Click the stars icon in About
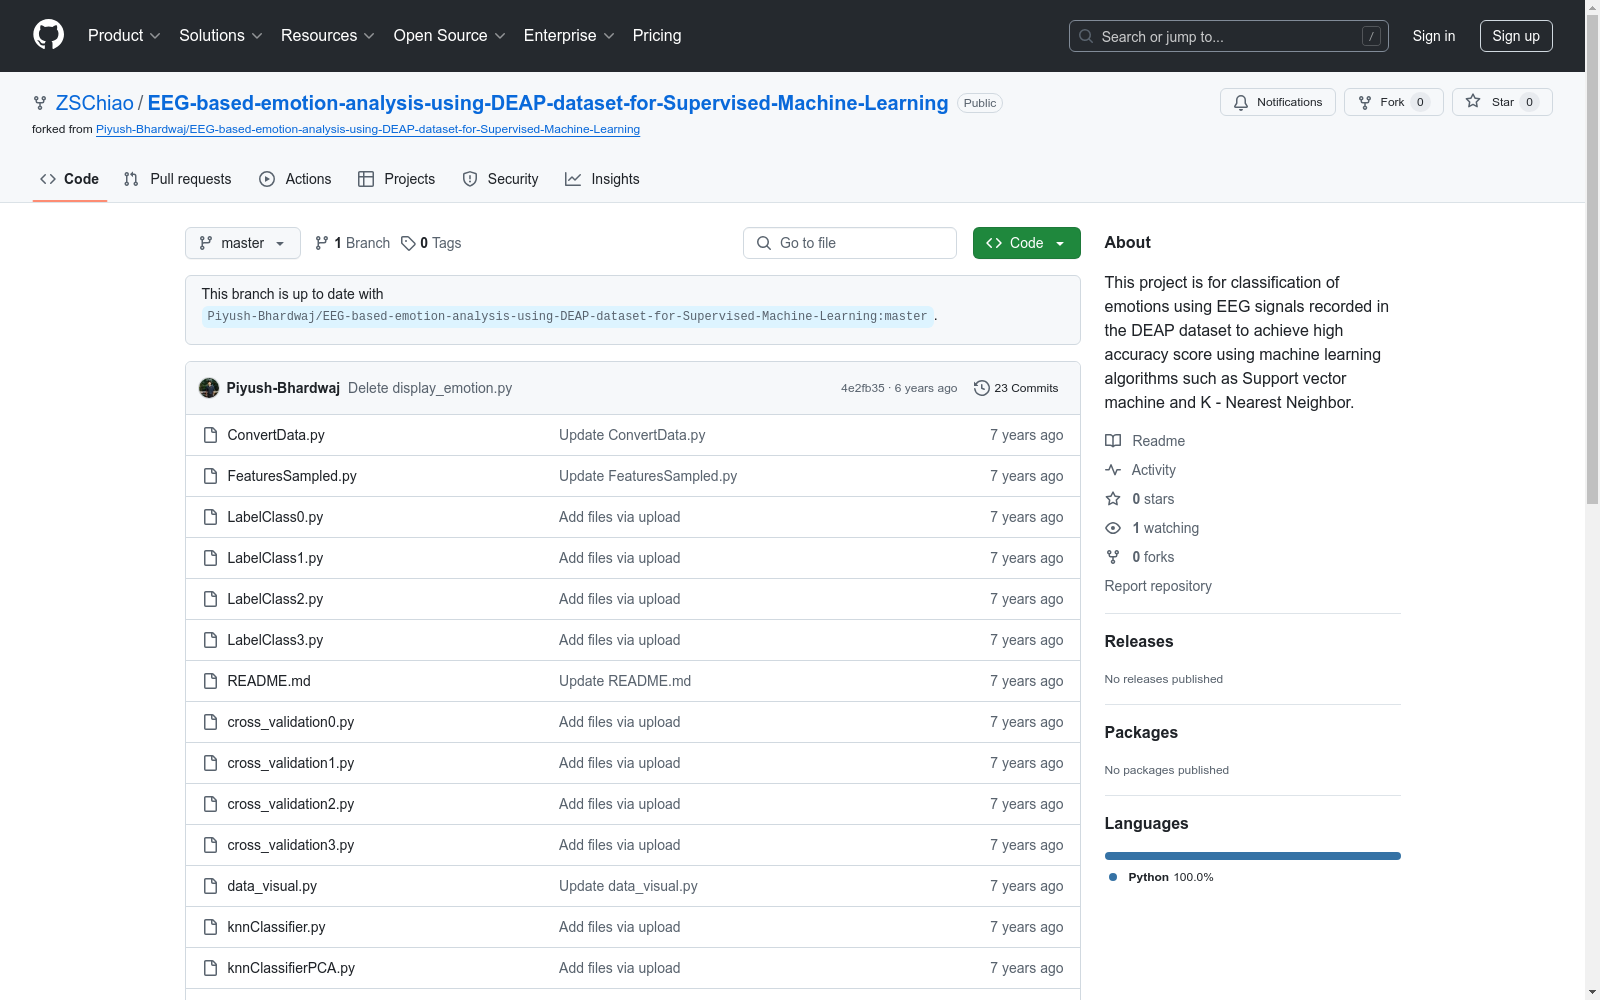The image size is (1600, 1000). pyautogui.click(x=1113, y=499)
